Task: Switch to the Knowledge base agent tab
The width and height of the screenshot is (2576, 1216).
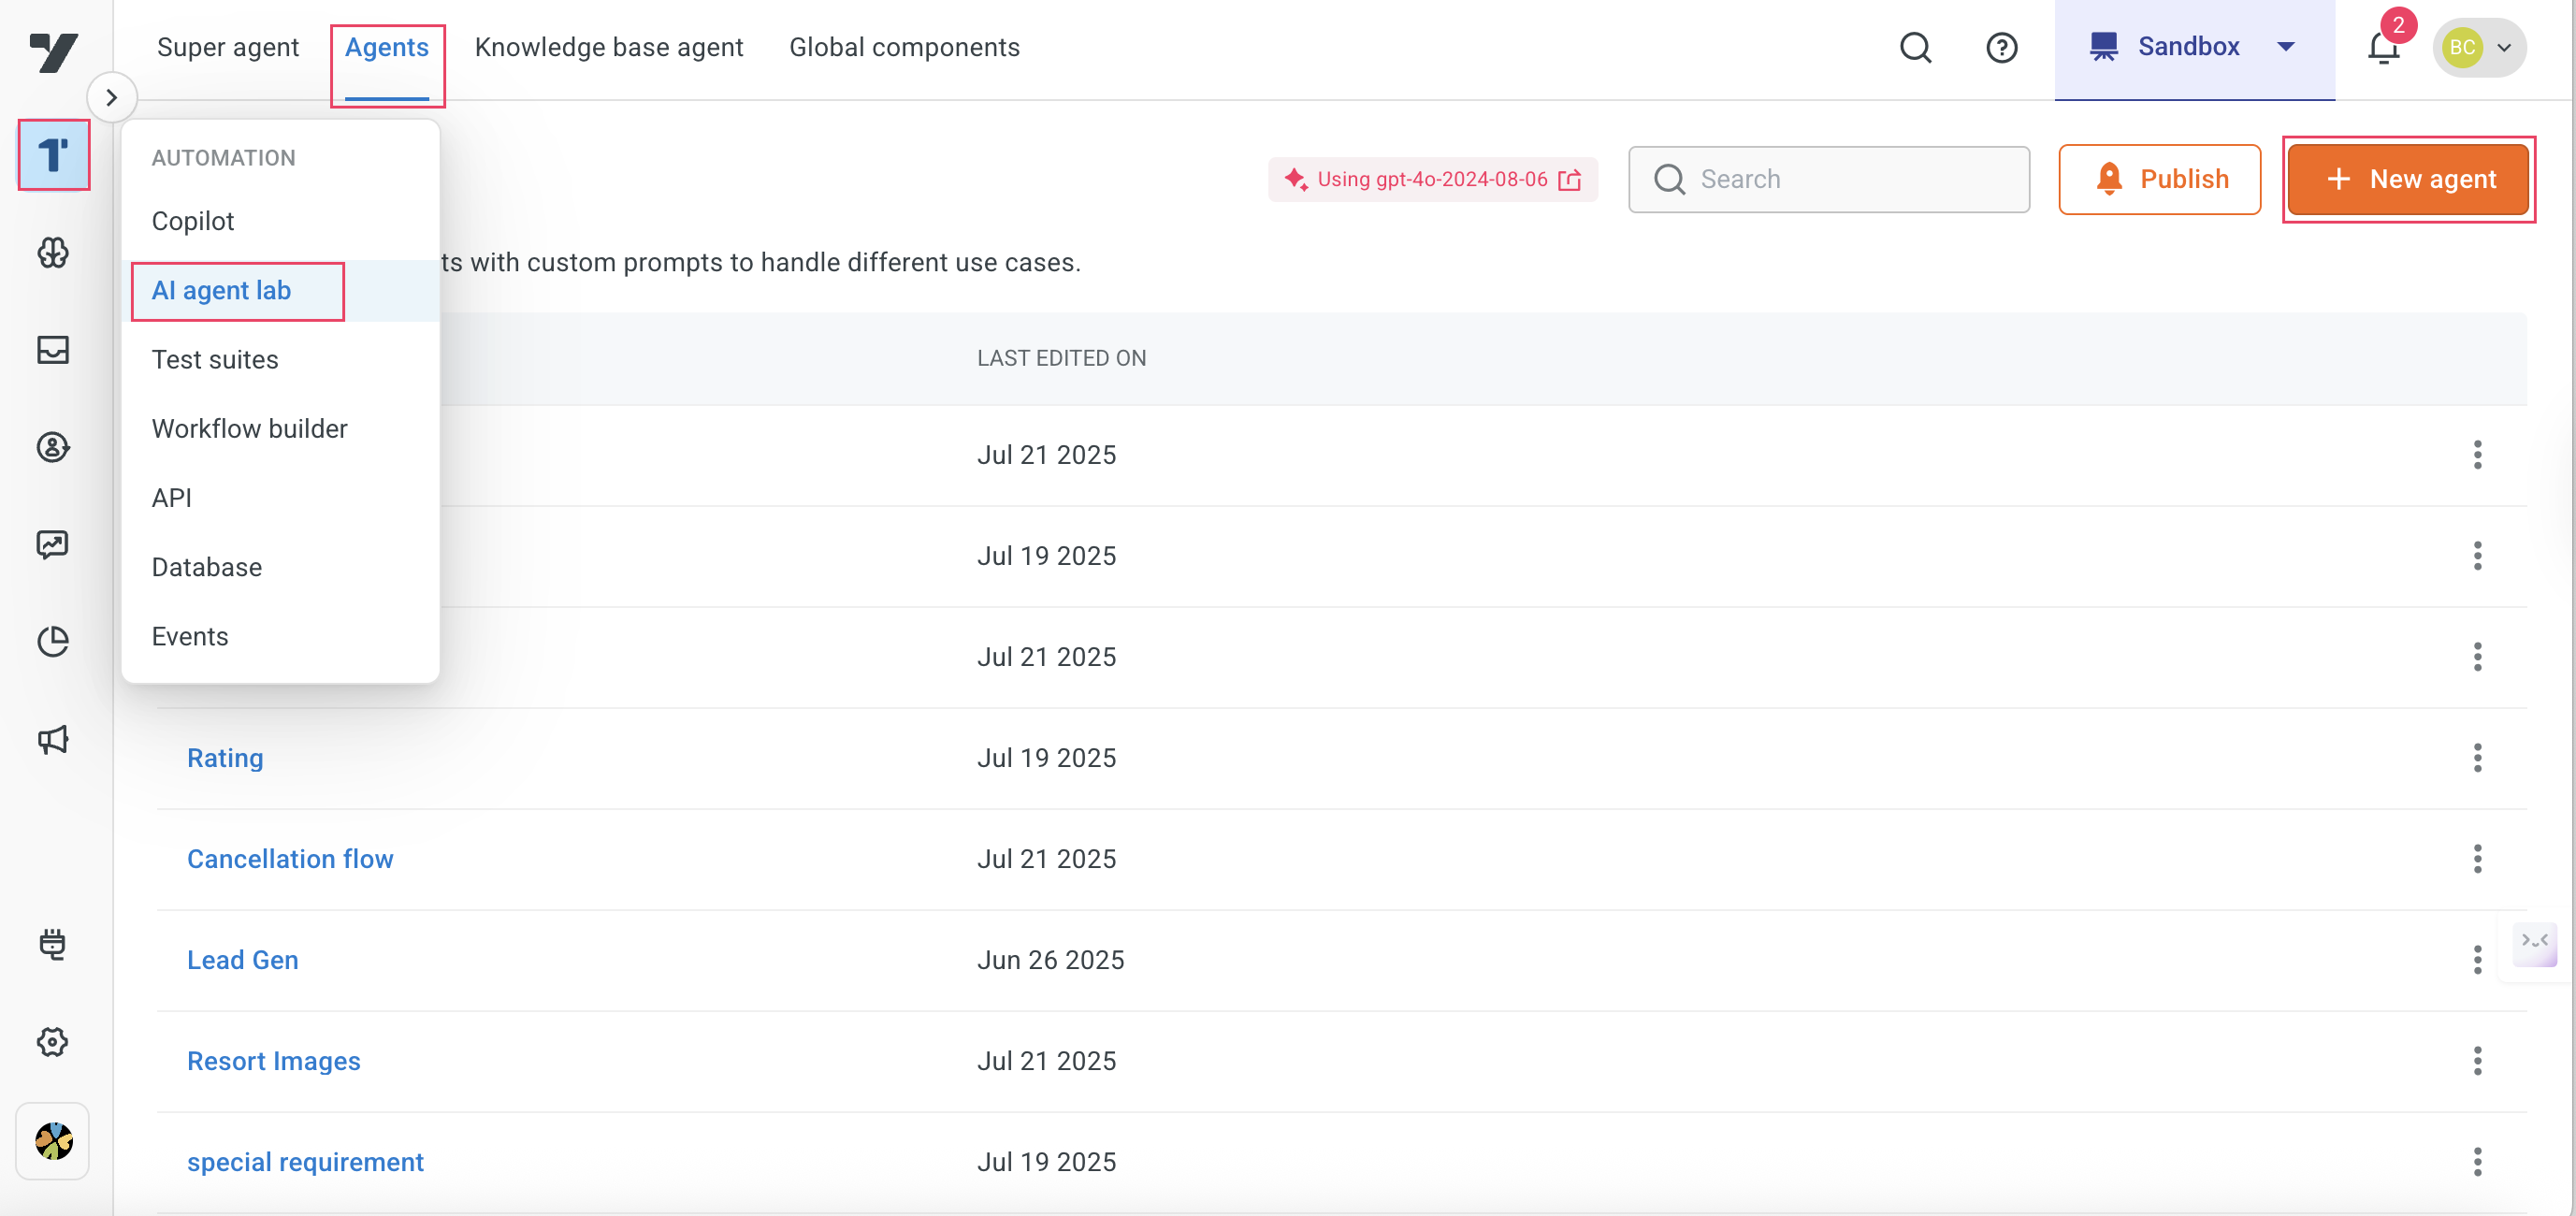Action: click(x=609, y=47)
